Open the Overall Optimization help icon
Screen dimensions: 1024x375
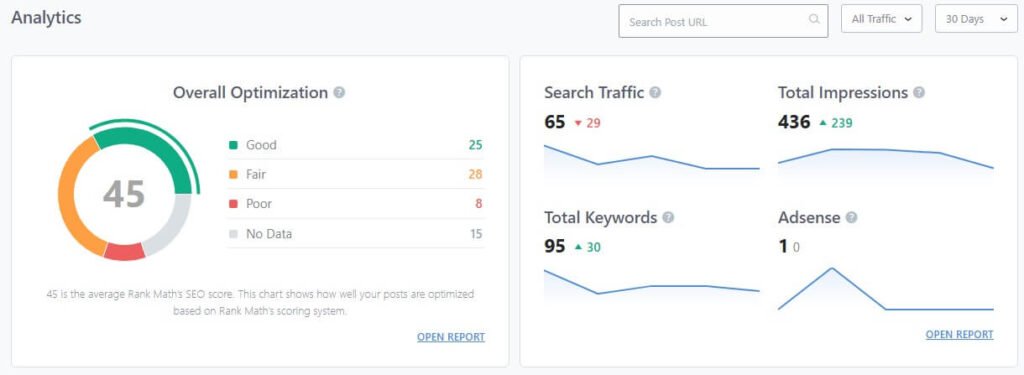[x=339, y=93]
